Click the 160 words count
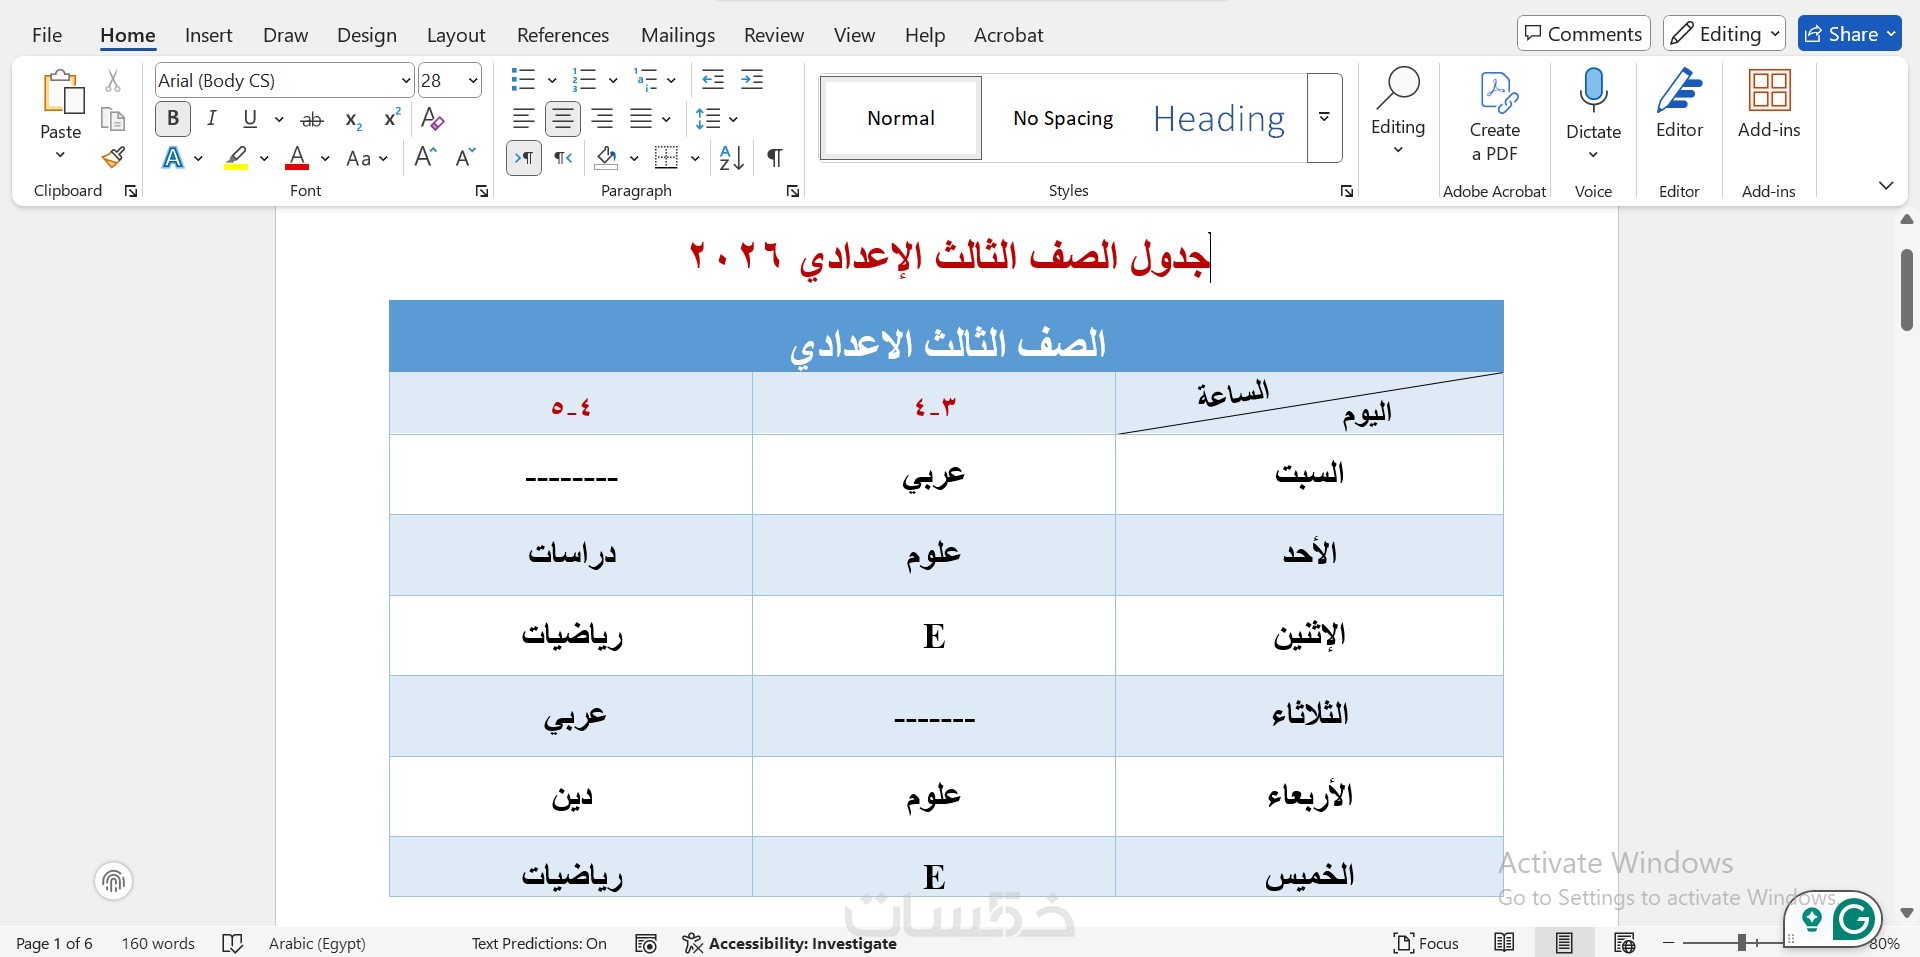The width and height of the screenshot is (1920, 957). [158, 943]
